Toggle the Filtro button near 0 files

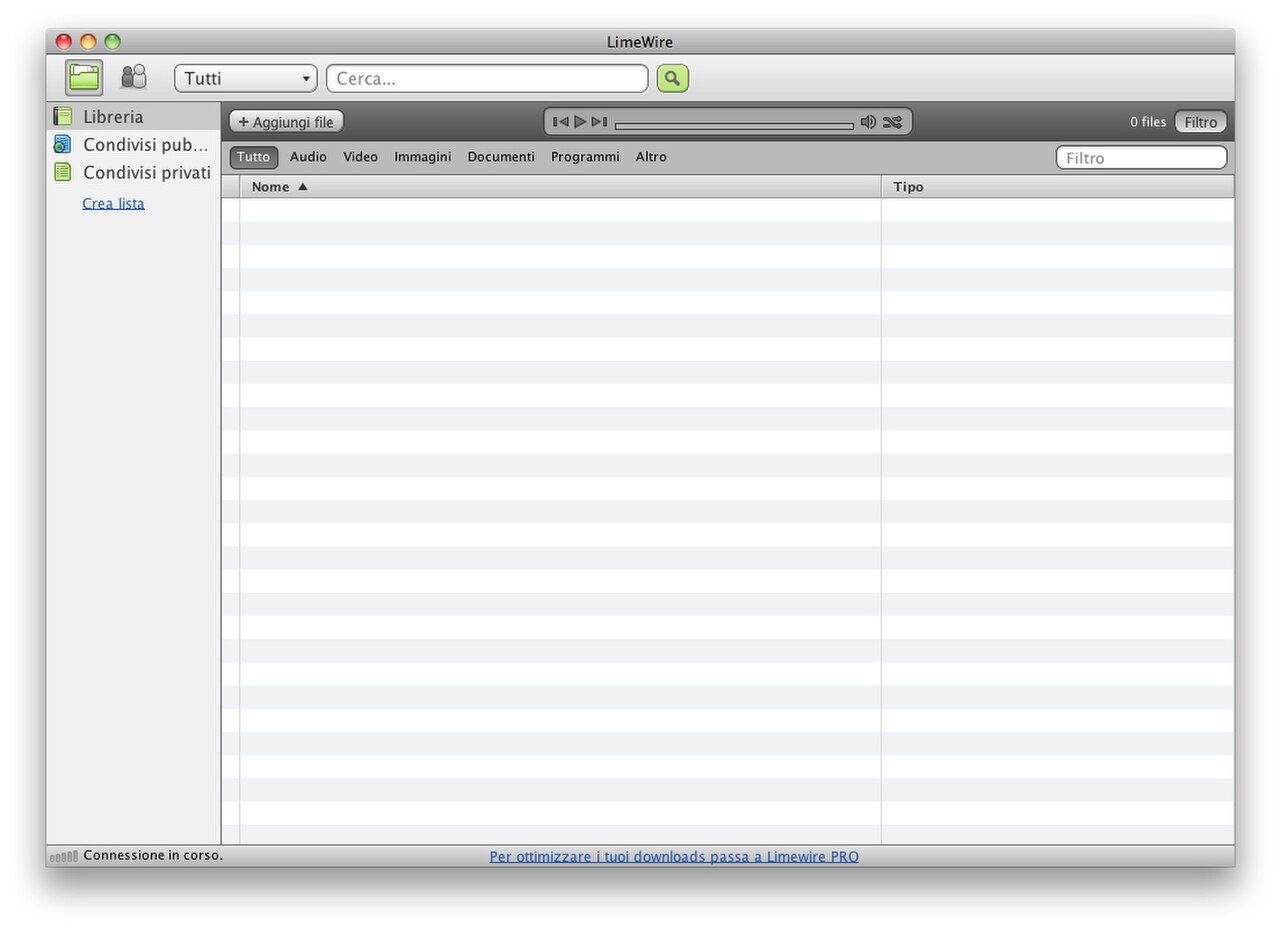[1201, 122]
